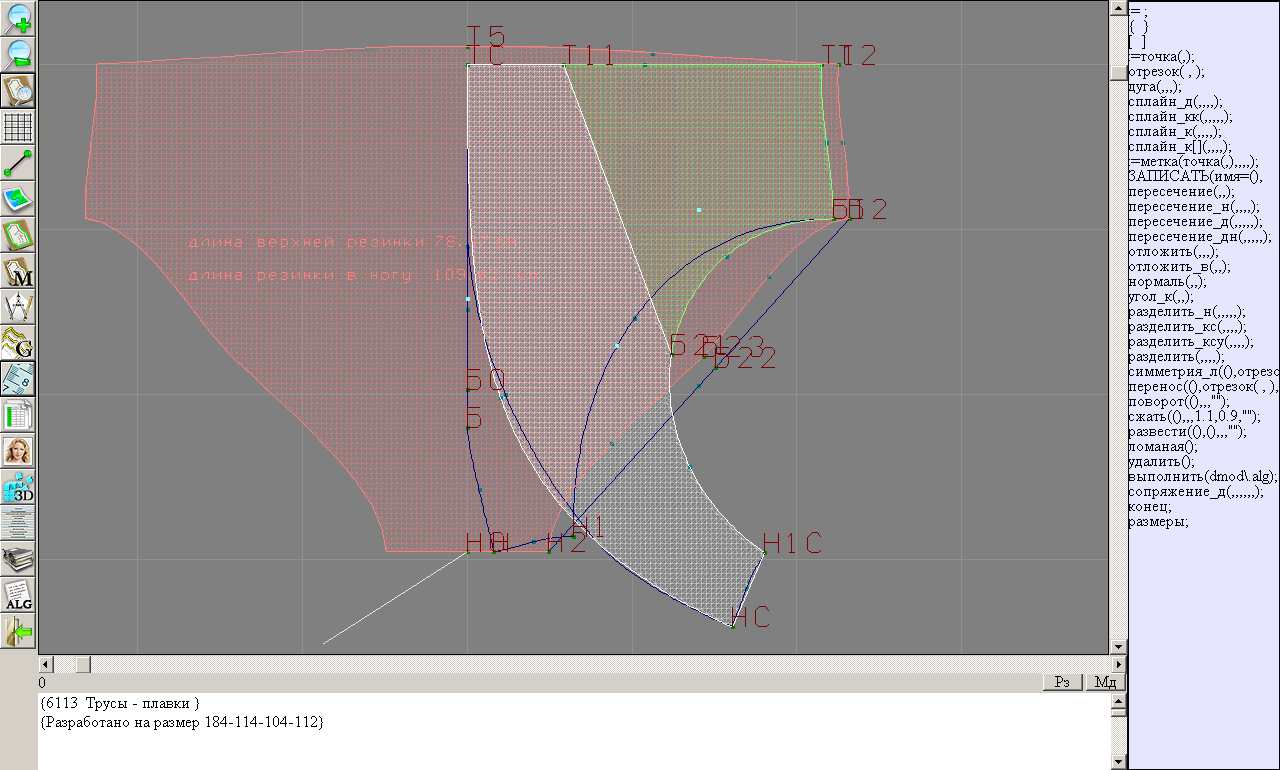Open the pattern with M icon
1280x770 pixels.
pos(19,271)
